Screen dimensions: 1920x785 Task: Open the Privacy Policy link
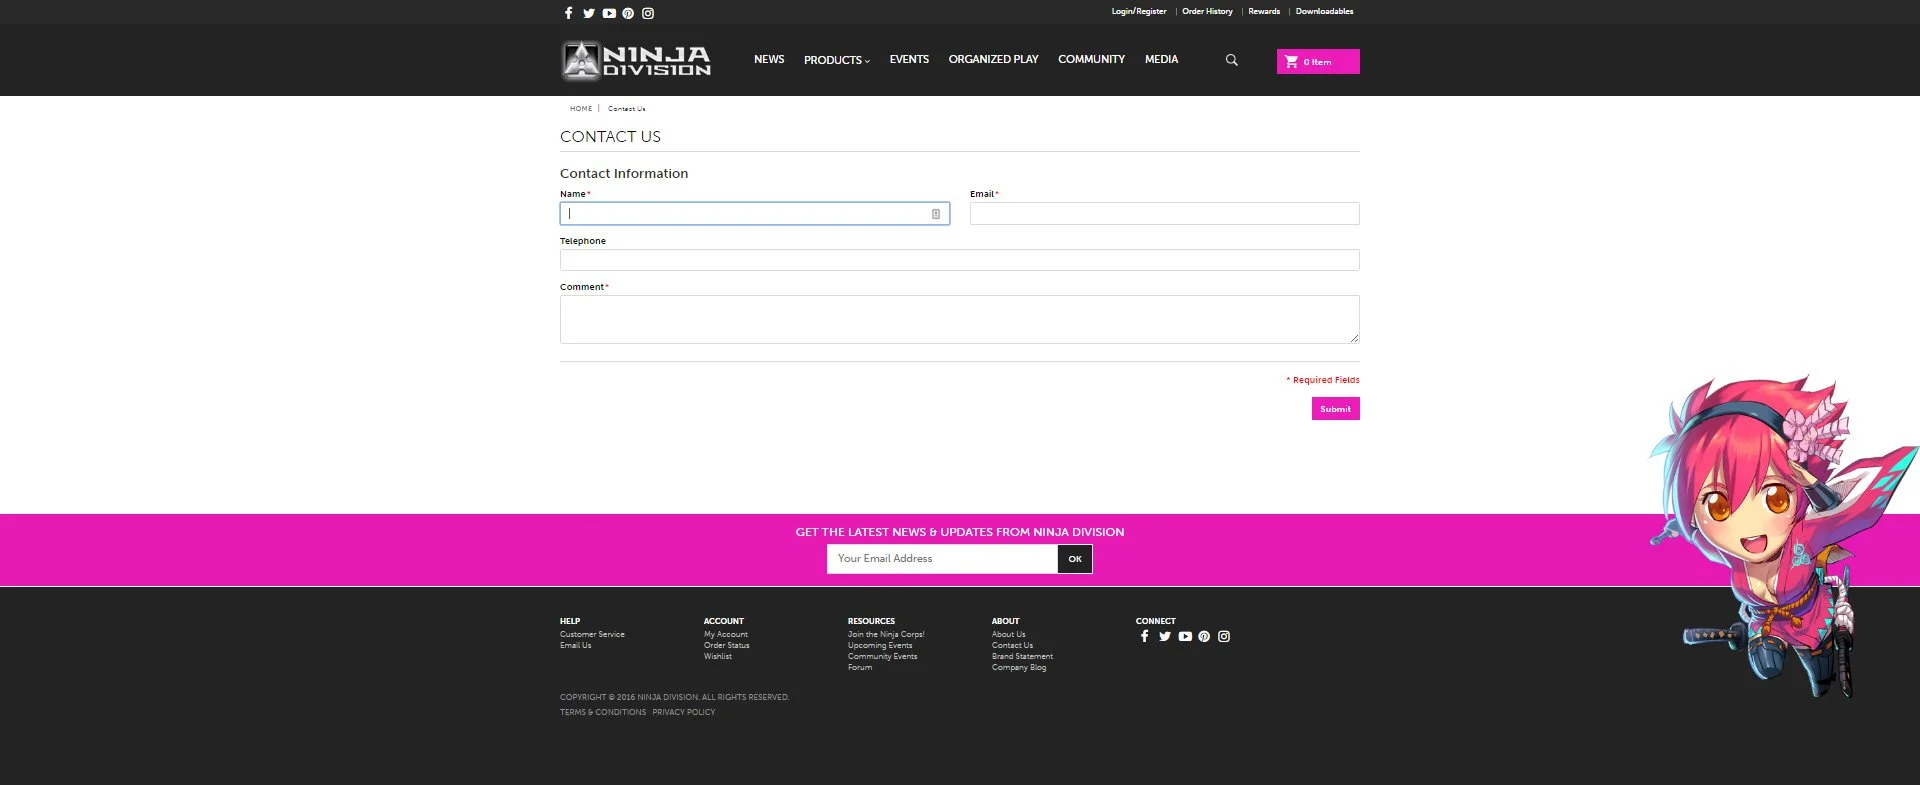[x=684, y=713]
